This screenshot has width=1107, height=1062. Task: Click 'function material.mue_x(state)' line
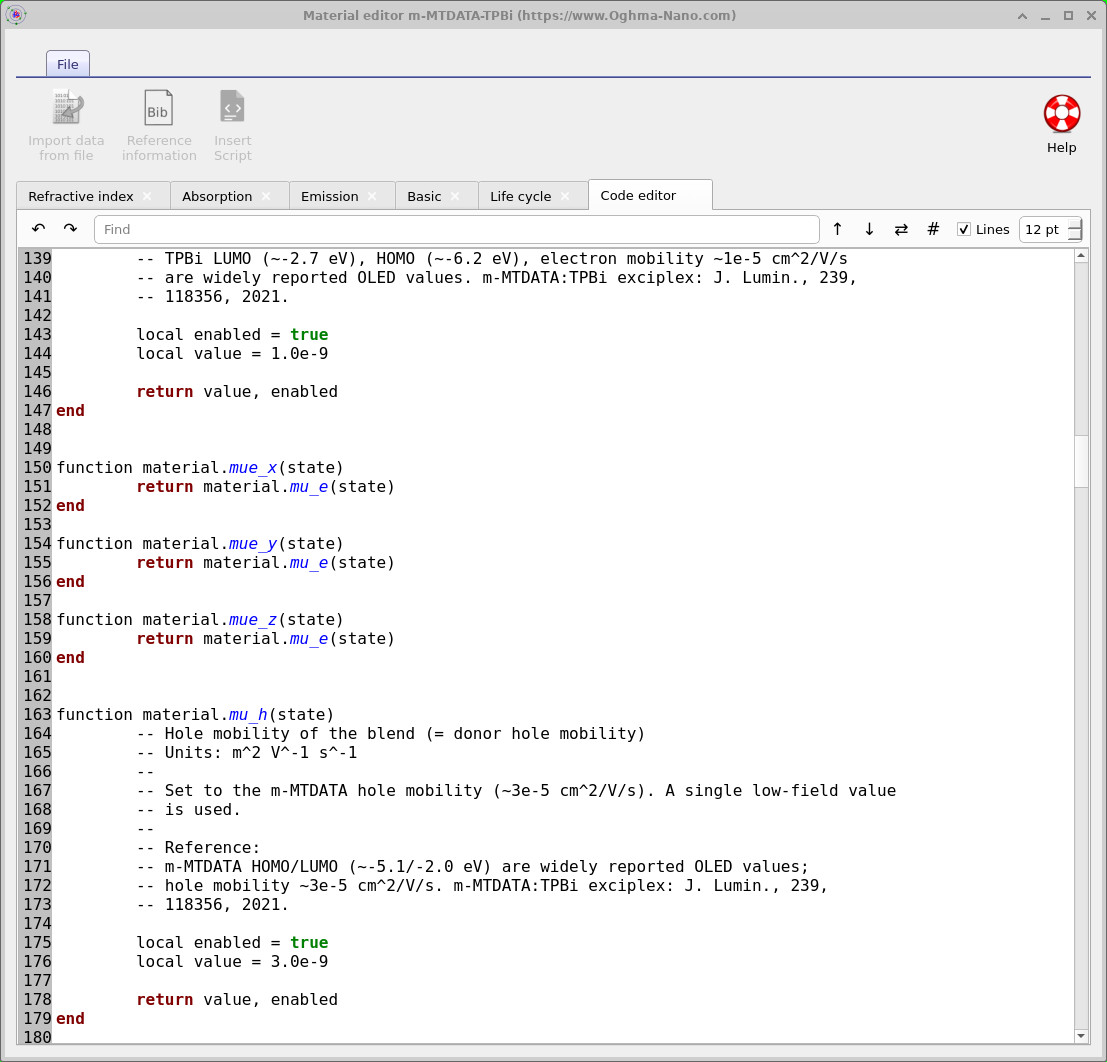(200, 467)
